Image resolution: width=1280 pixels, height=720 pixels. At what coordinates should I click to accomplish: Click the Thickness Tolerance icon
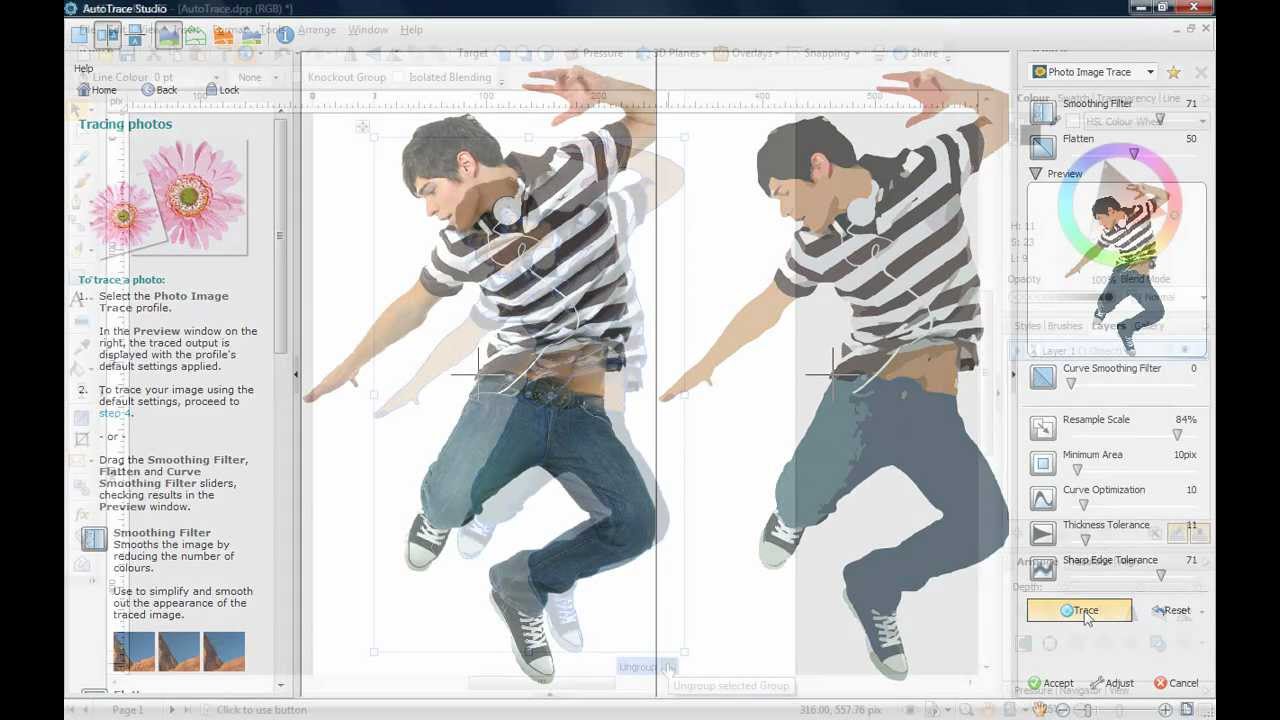pyautogui.click(x=1043, y=533)
